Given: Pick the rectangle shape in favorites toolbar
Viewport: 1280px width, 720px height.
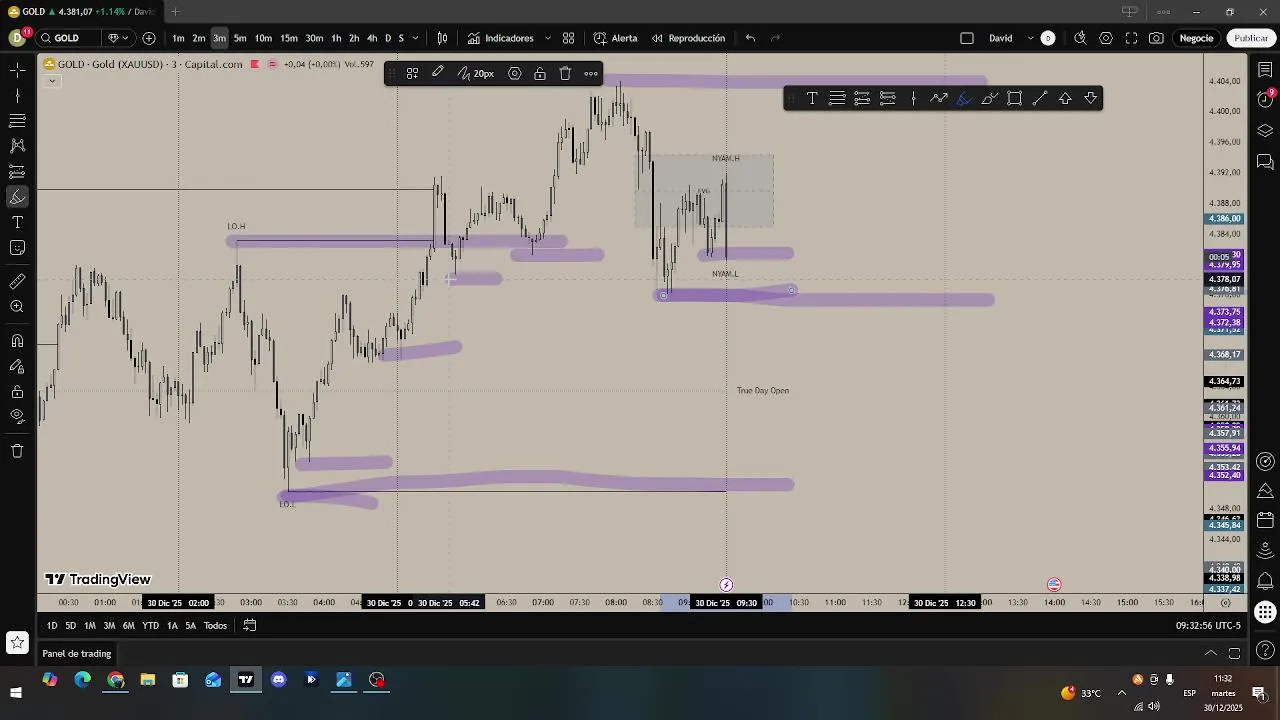Looking at the screenshot, I should 1014,98.
